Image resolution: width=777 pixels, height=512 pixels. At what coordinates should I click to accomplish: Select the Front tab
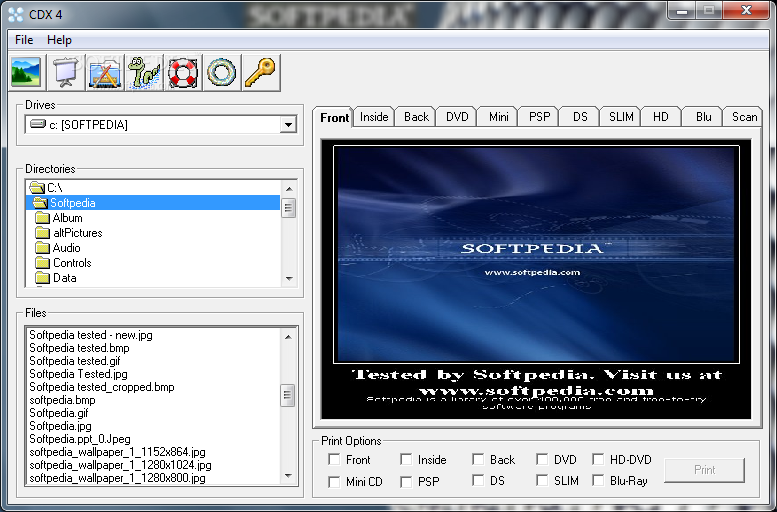tap(333, 117)
